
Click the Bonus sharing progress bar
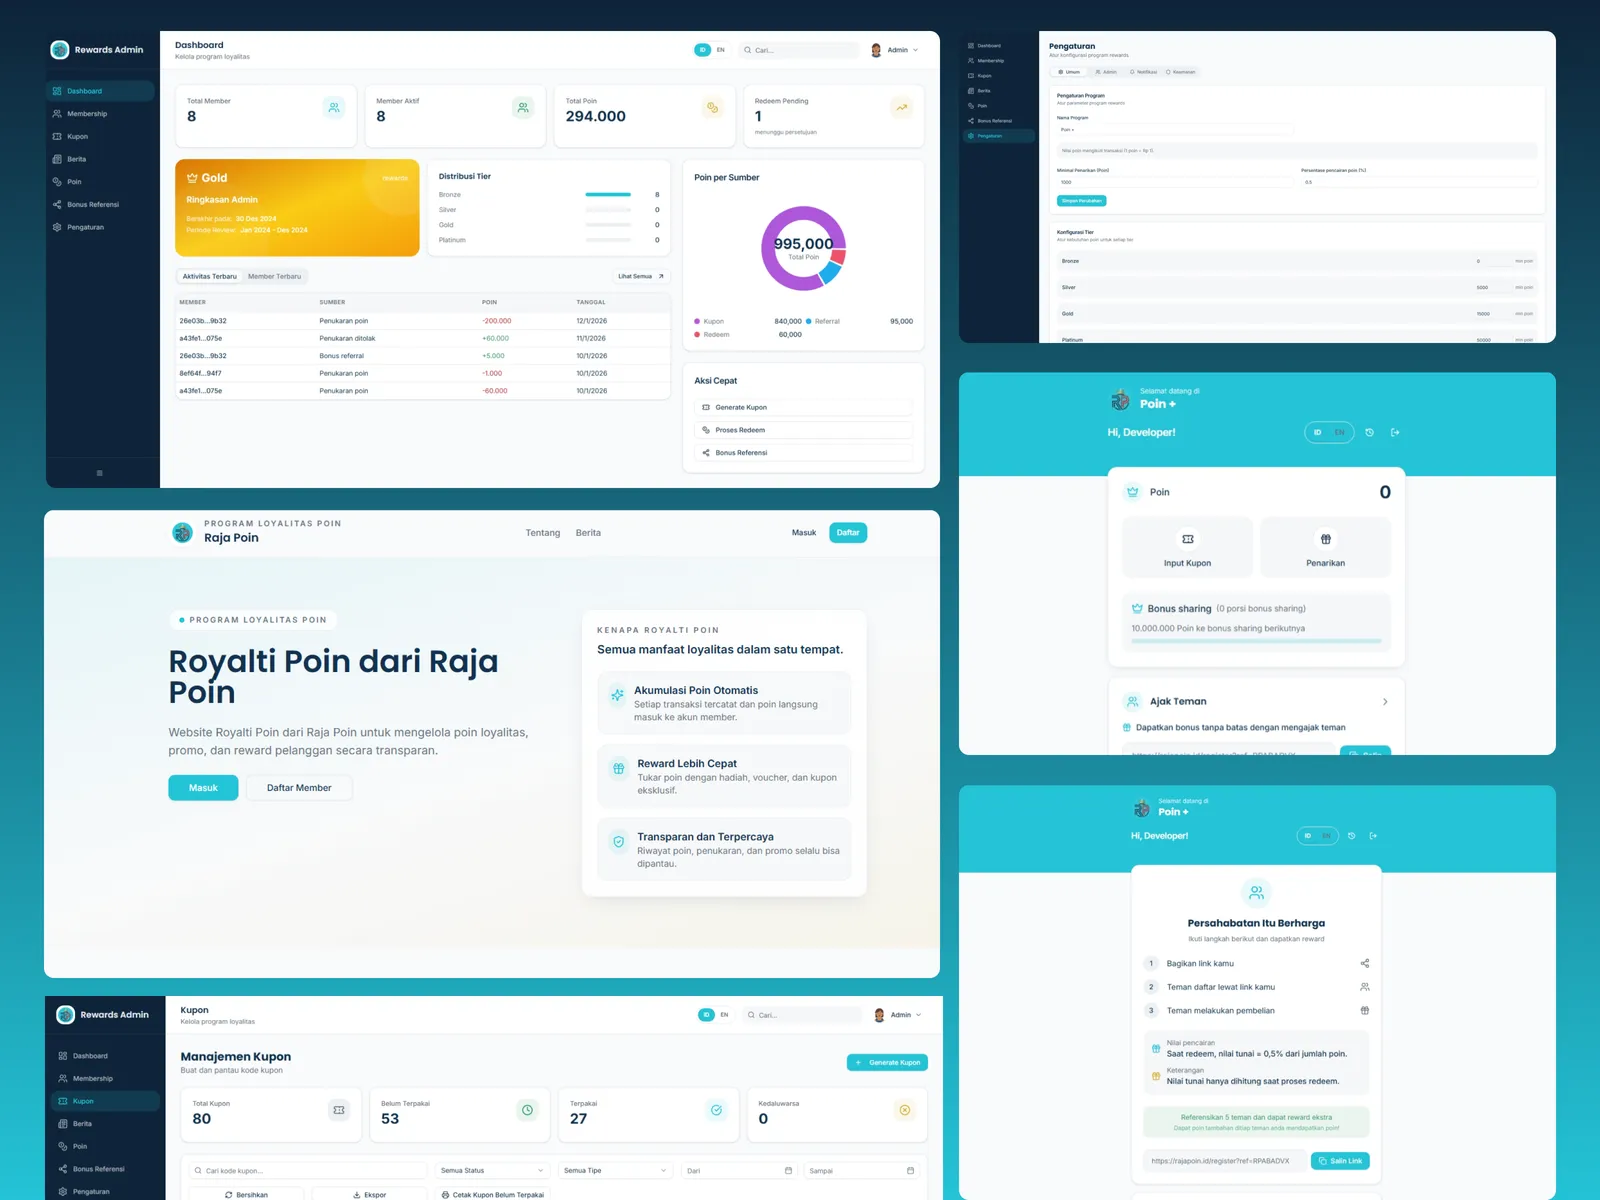click(1256, 641)
